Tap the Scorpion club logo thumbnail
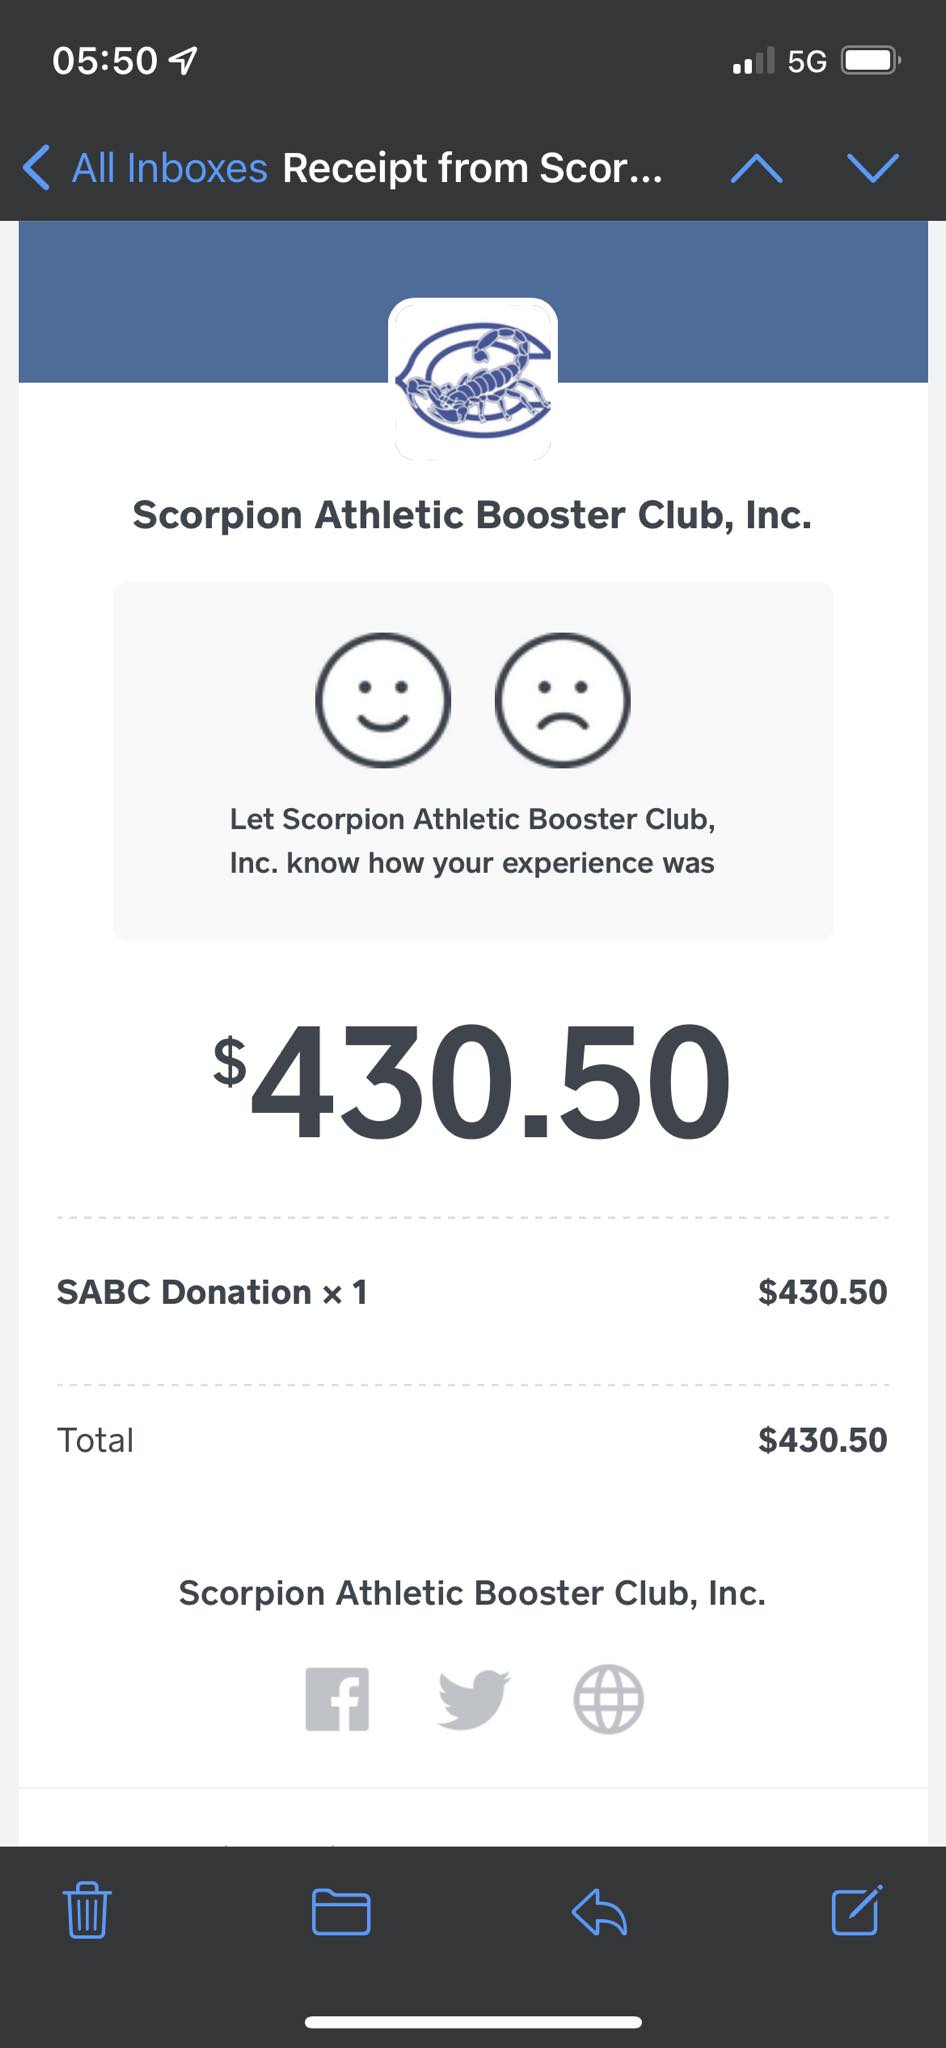The height and width of the screenshot is (2048, 946). [473, 380]
